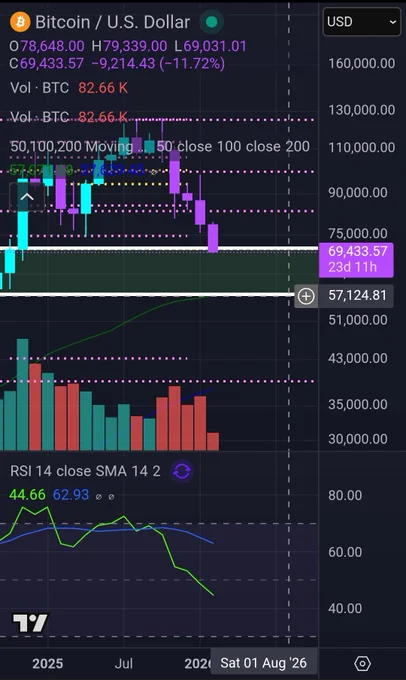Click the 80.00 RSI axis label

tap(345, 495)
